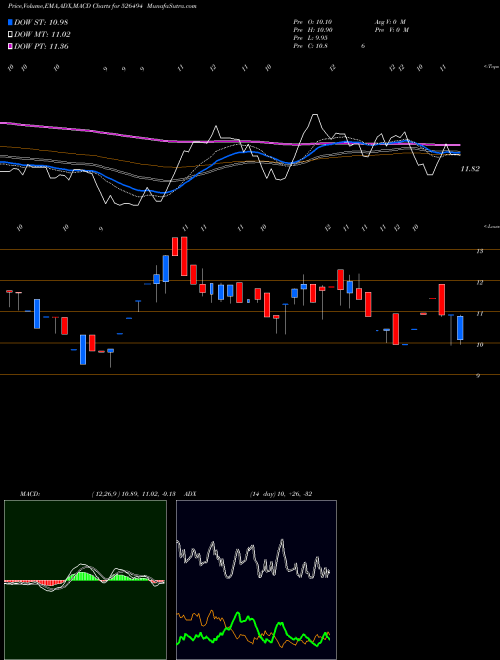Open the green MACD histogram panel
This screenshot has height=660, width=500.
click(x=85, y=580)
